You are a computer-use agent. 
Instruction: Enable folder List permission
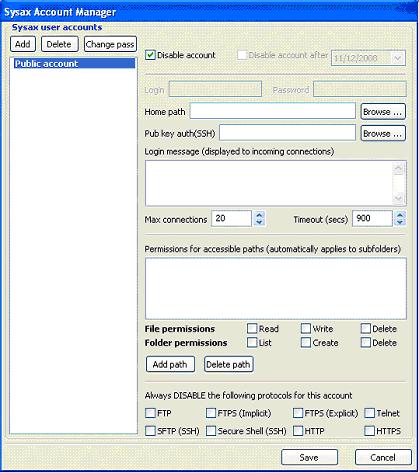252,342
